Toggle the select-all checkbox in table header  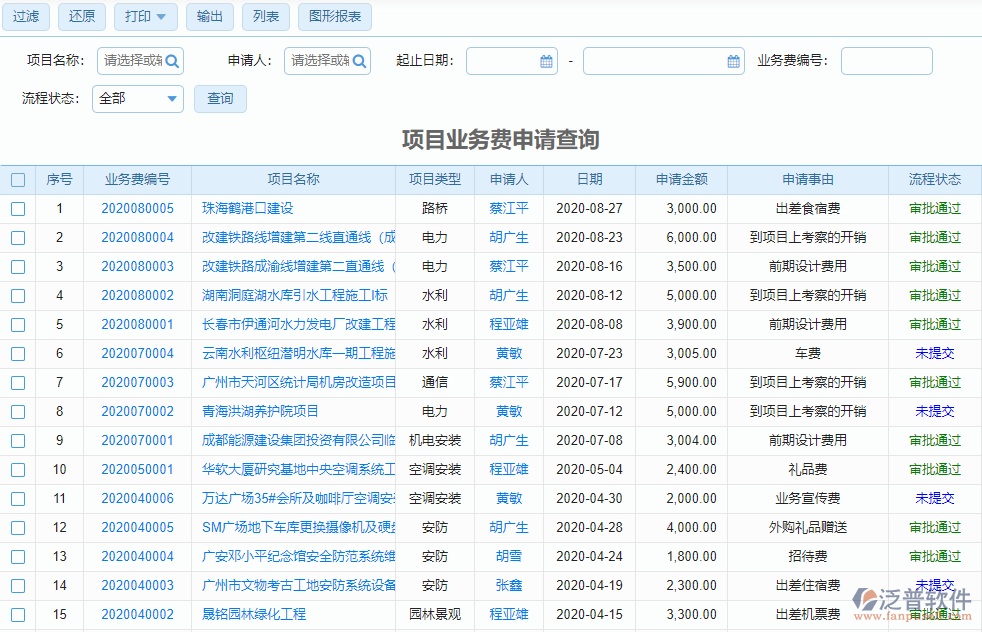coord(17,179)
